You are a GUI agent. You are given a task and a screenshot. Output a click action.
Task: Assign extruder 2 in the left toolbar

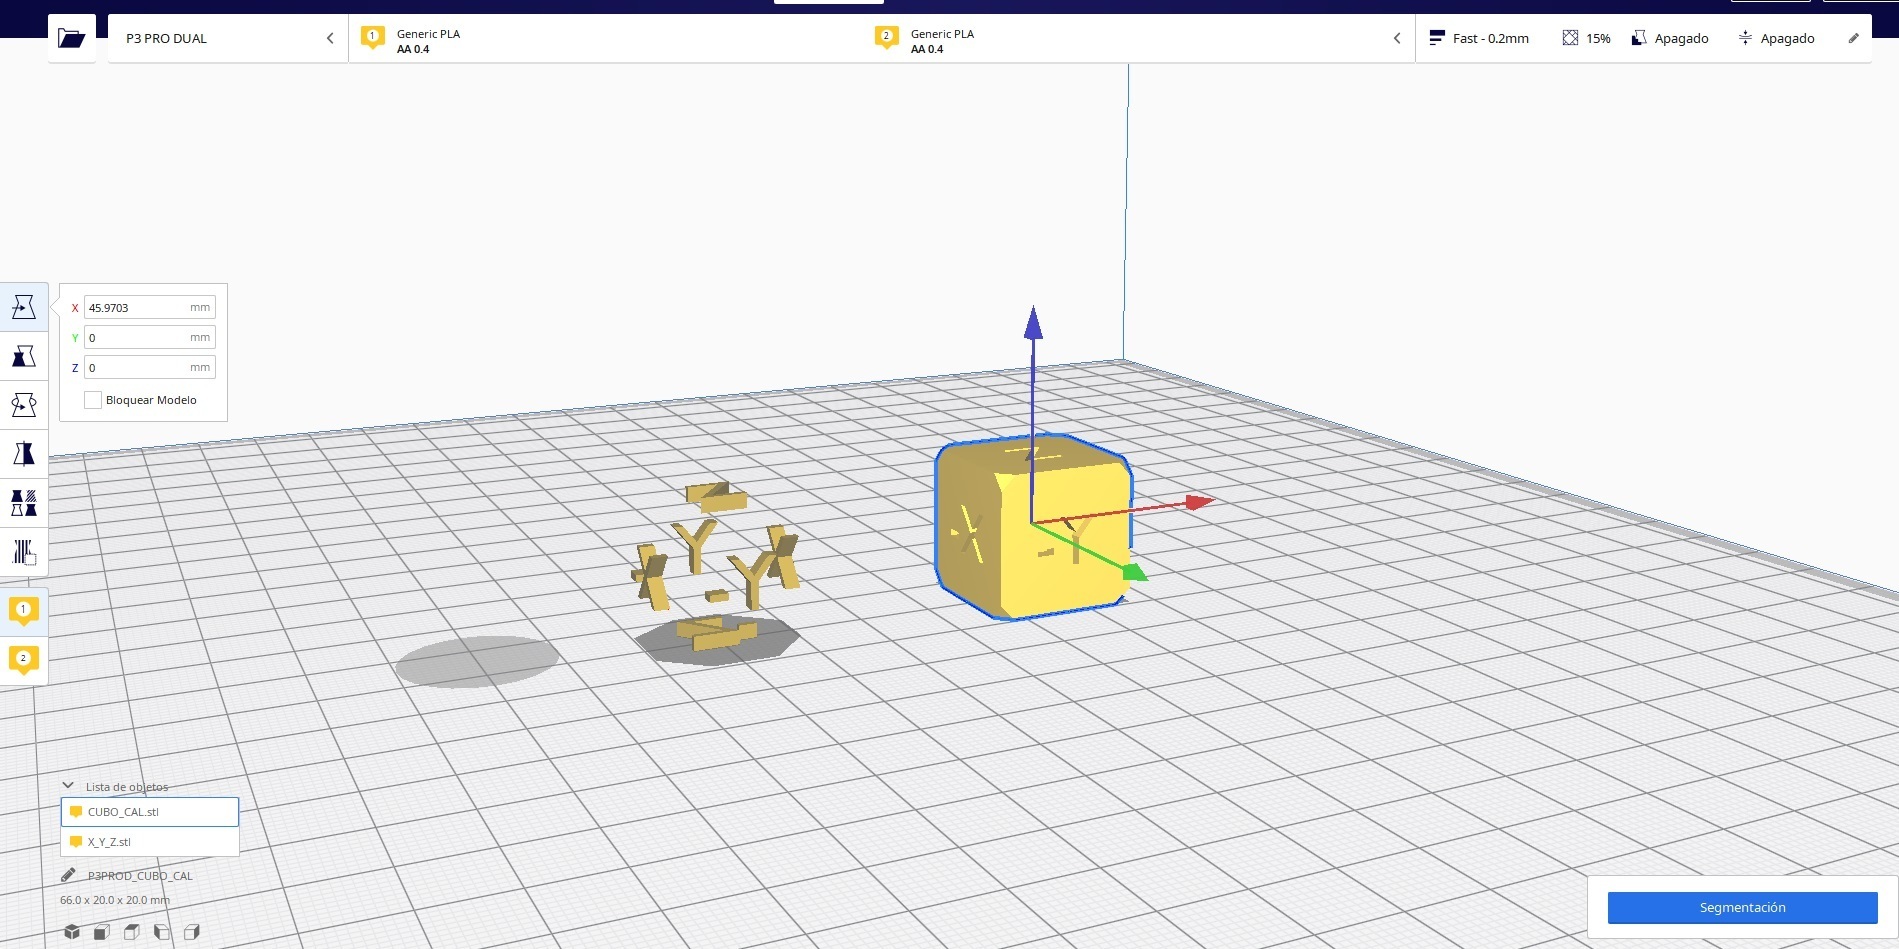(24, 660)
